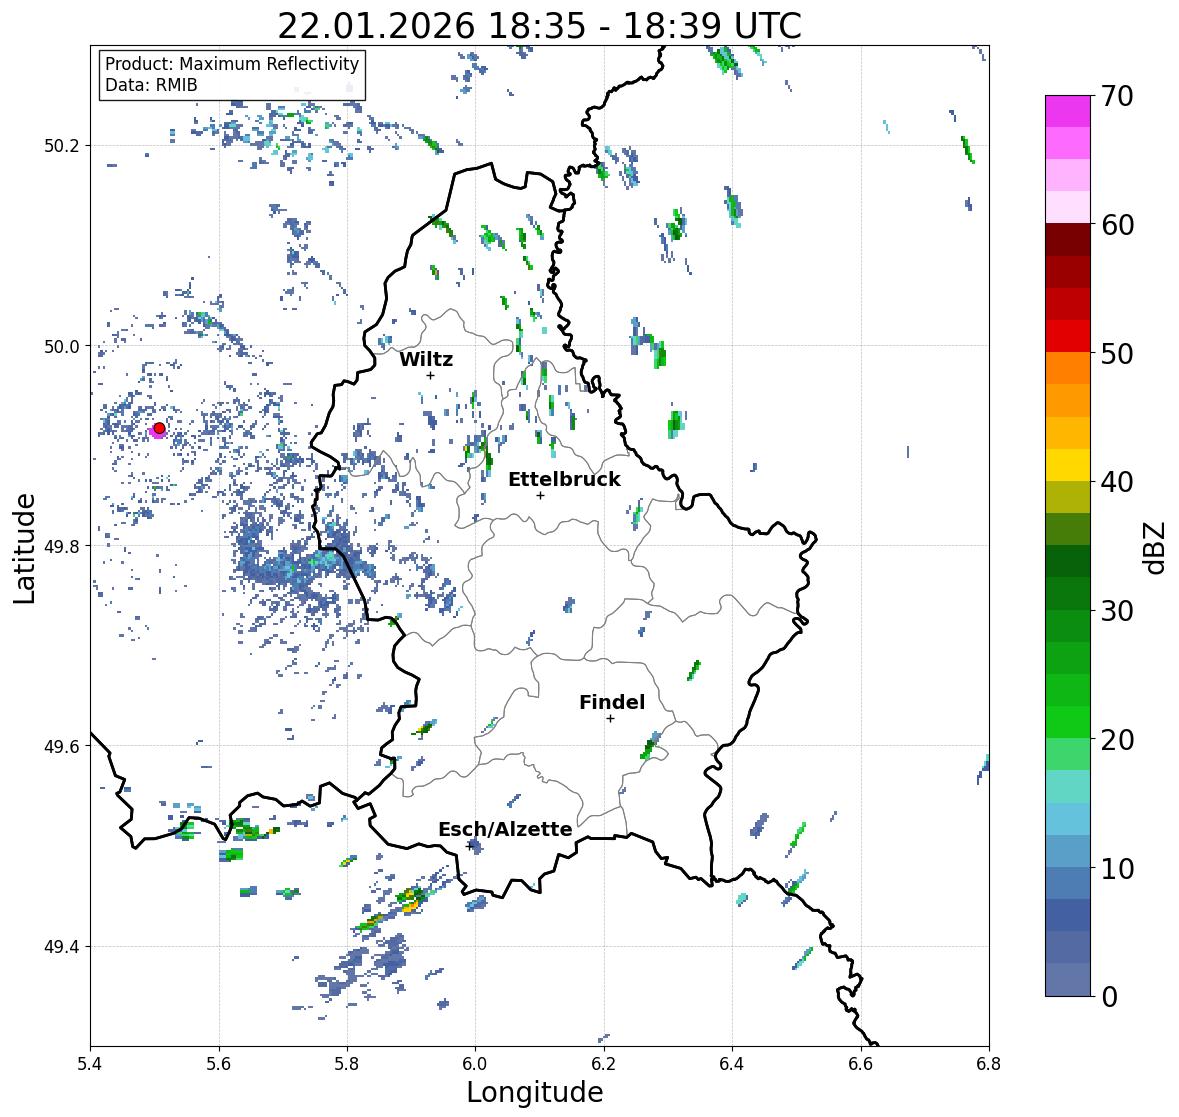The width and height of the screenshot is (1179, 1117).
Task: Click the blue 10 dBZ colorbar segment
Action: pyautogui.click(x=1067, y=851)
